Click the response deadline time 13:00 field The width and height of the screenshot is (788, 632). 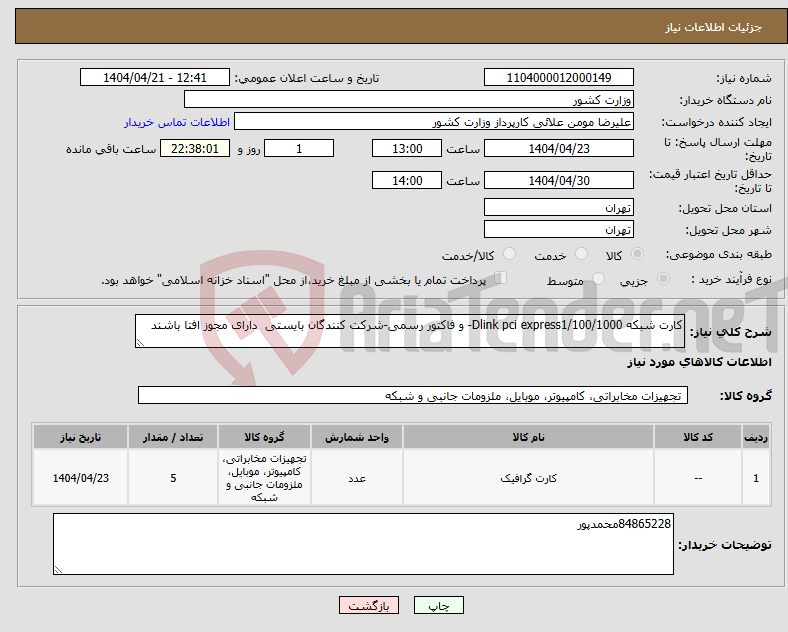point(407,148)
